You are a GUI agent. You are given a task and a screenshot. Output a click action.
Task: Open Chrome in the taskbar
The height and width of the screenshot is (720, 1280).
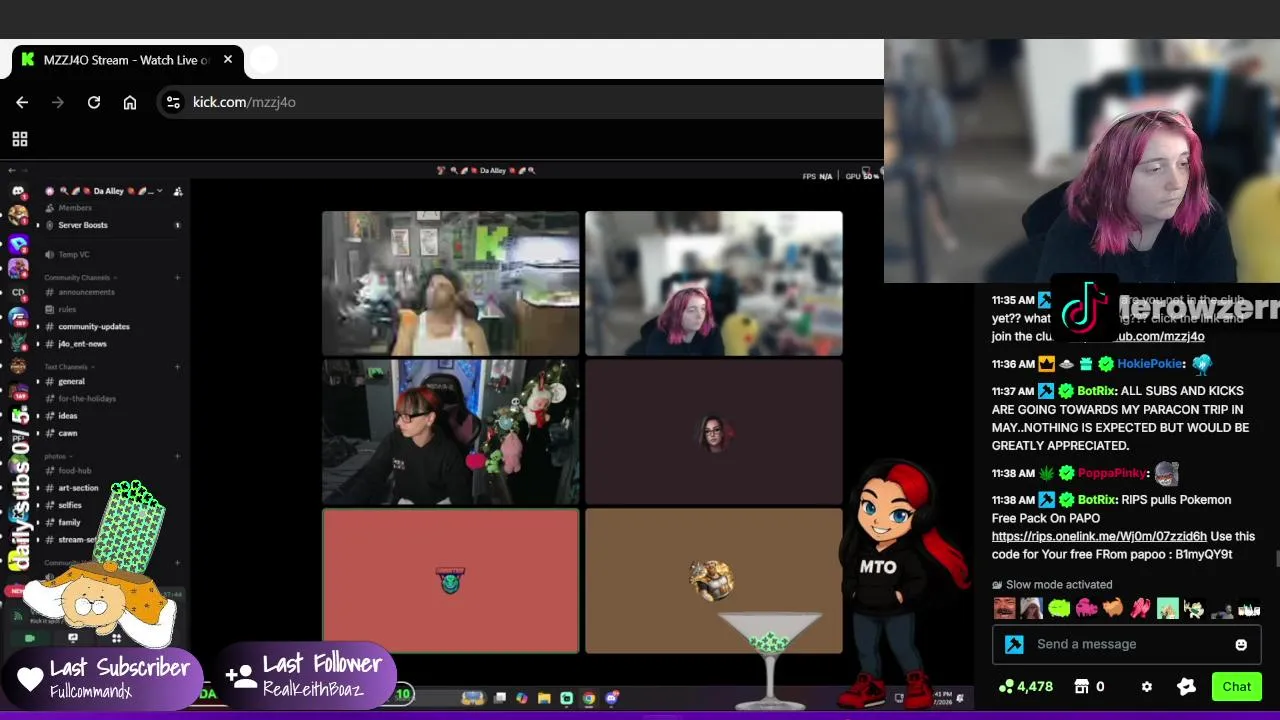589,698
